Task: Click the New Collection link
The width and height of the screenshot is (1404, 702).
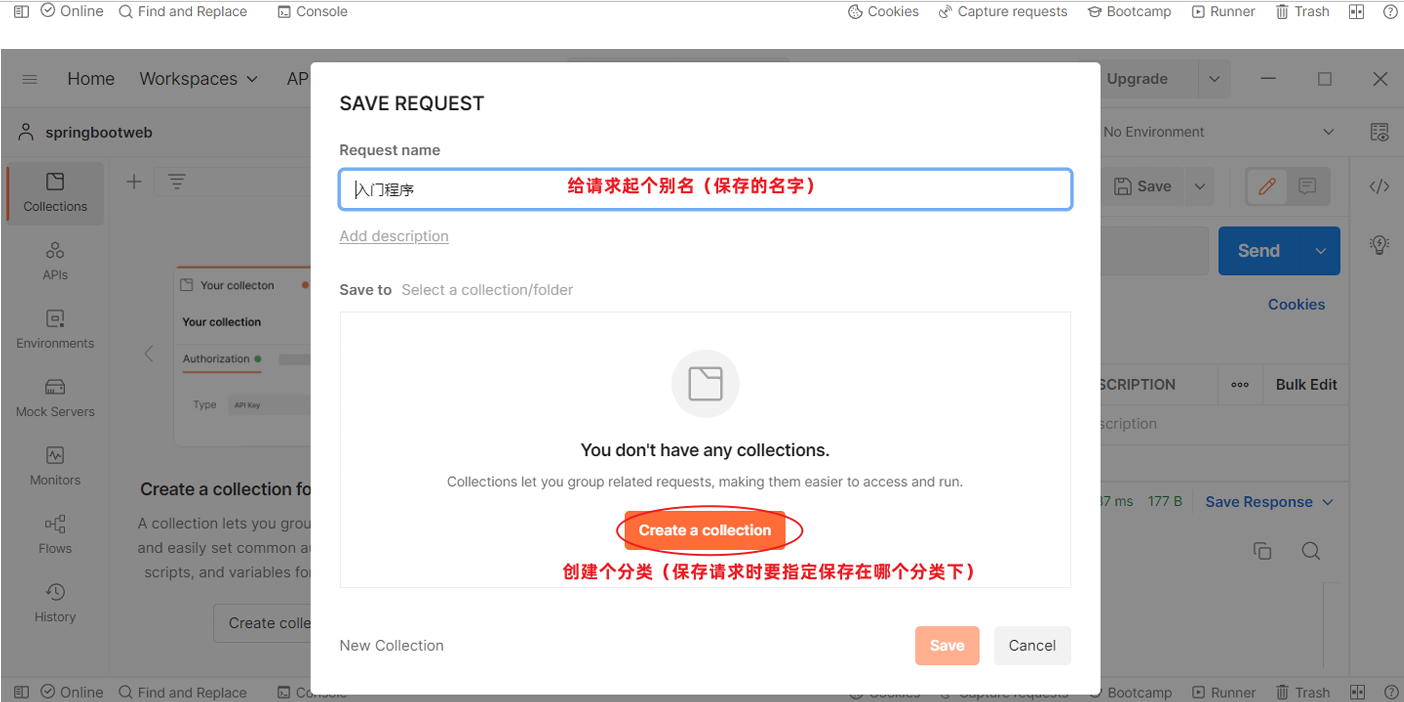Action: coord(392,646)
